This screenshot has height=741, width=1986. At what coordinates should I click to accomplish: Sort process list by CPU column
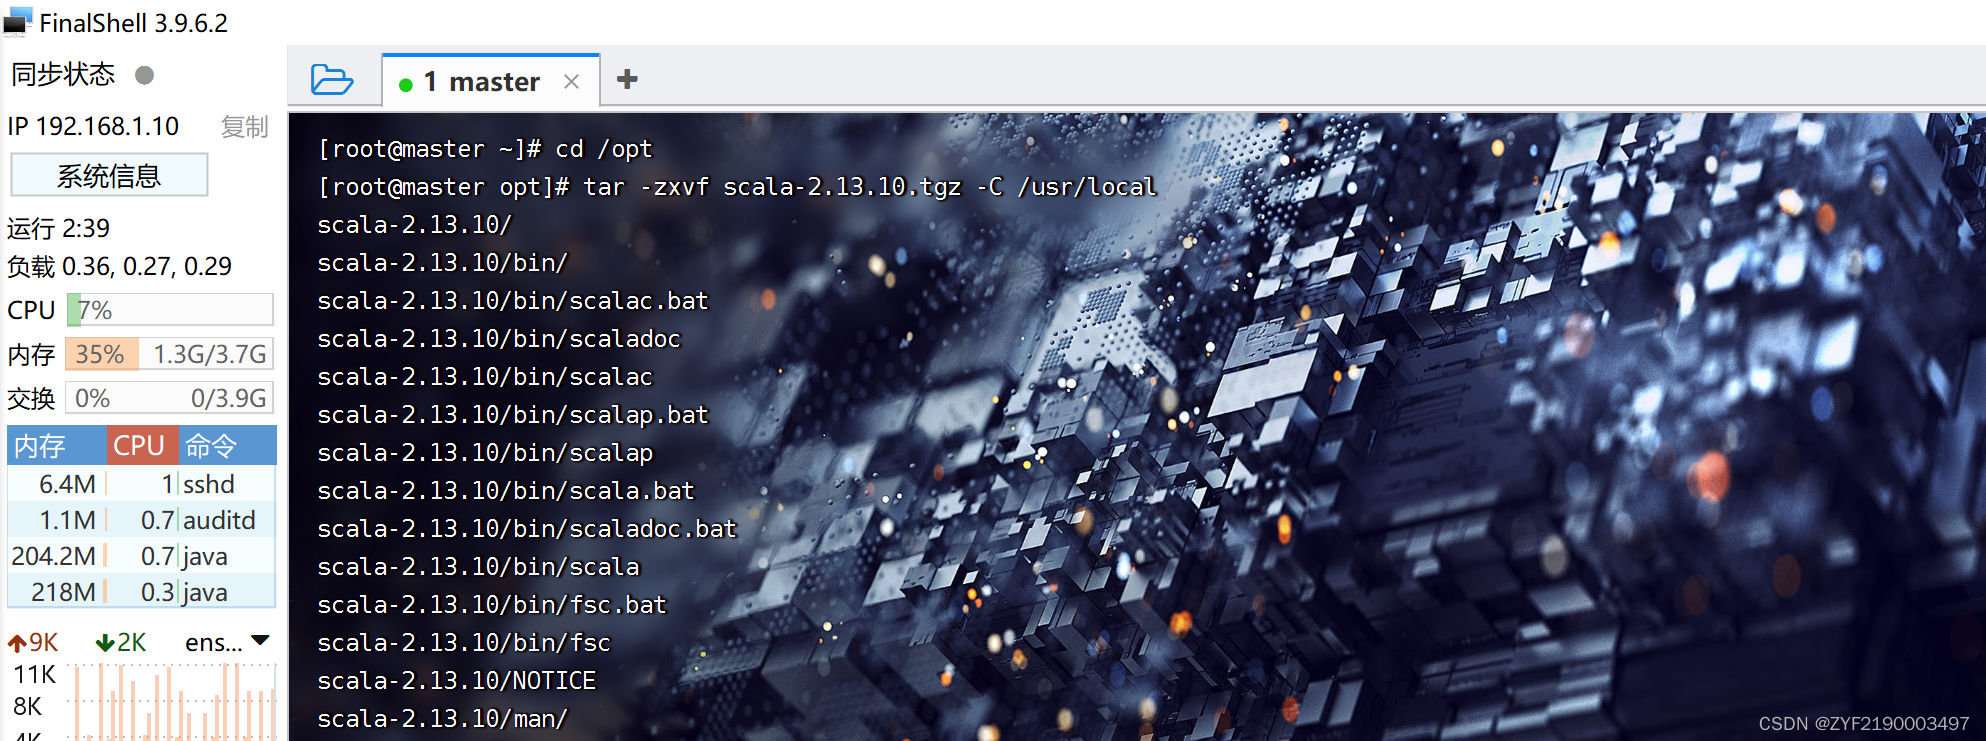143,445
